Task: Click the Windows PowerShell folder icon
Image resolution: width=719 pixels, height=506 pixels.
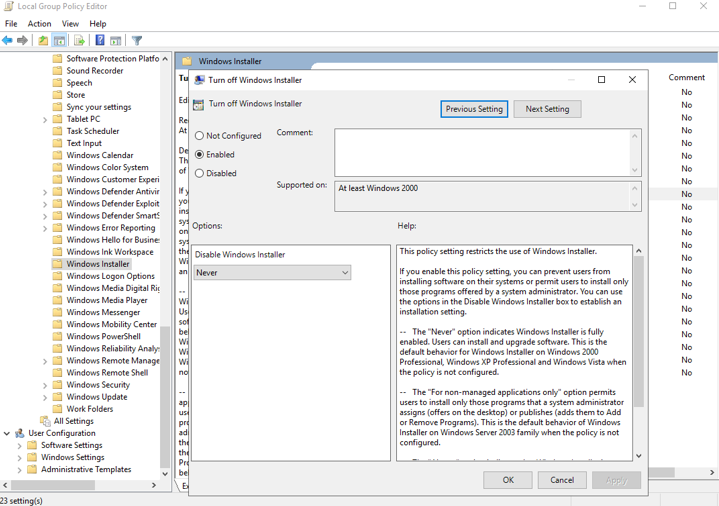Action: click(x=57, y=336)
